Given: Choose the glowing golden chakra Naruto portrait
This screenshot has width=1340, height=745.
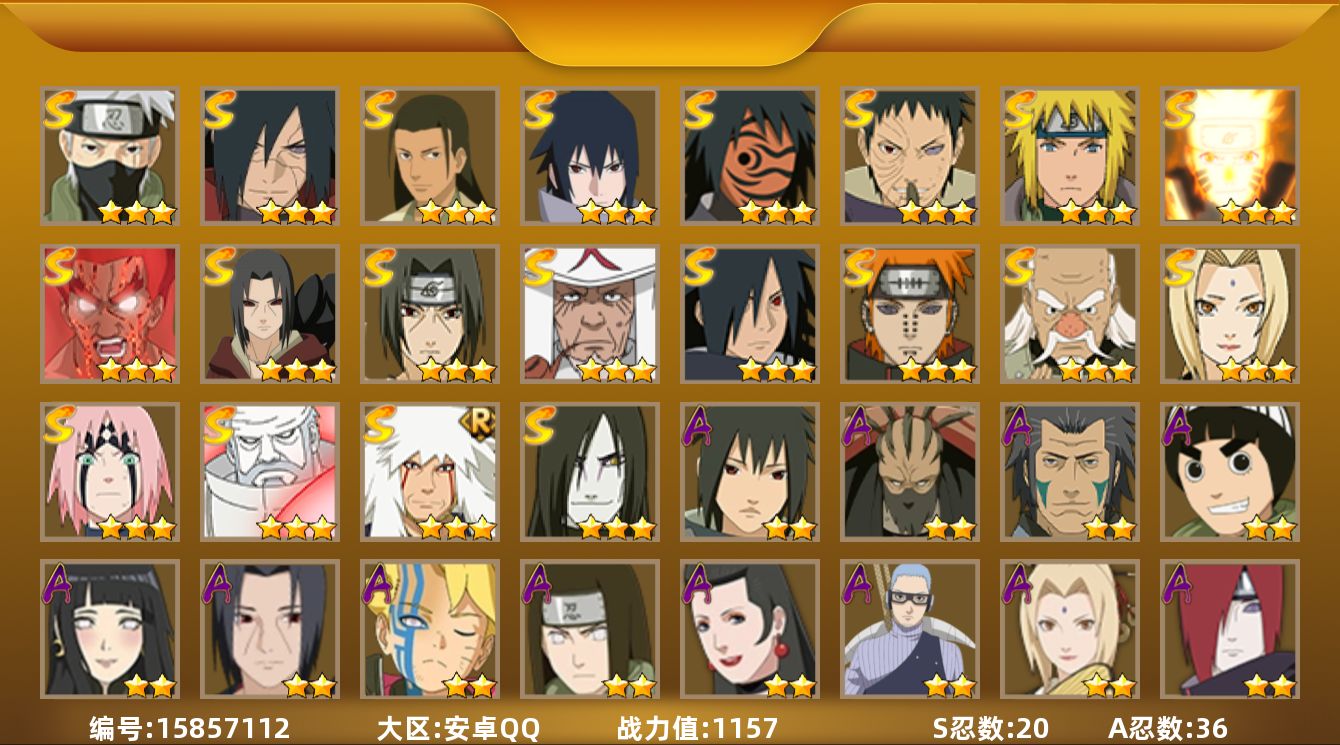Looking at the screenshot, I should pos(1230,155).
